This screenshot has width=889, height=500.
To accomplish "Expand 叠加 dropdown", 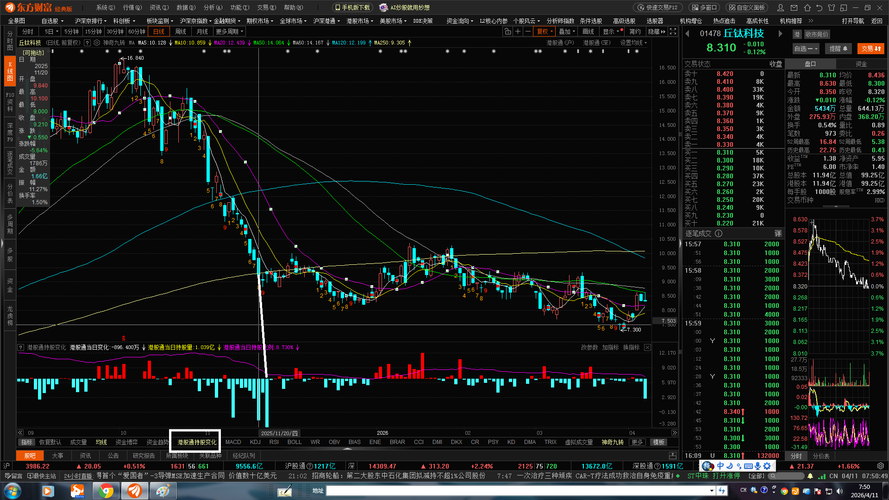I will (x=566, y=32).
